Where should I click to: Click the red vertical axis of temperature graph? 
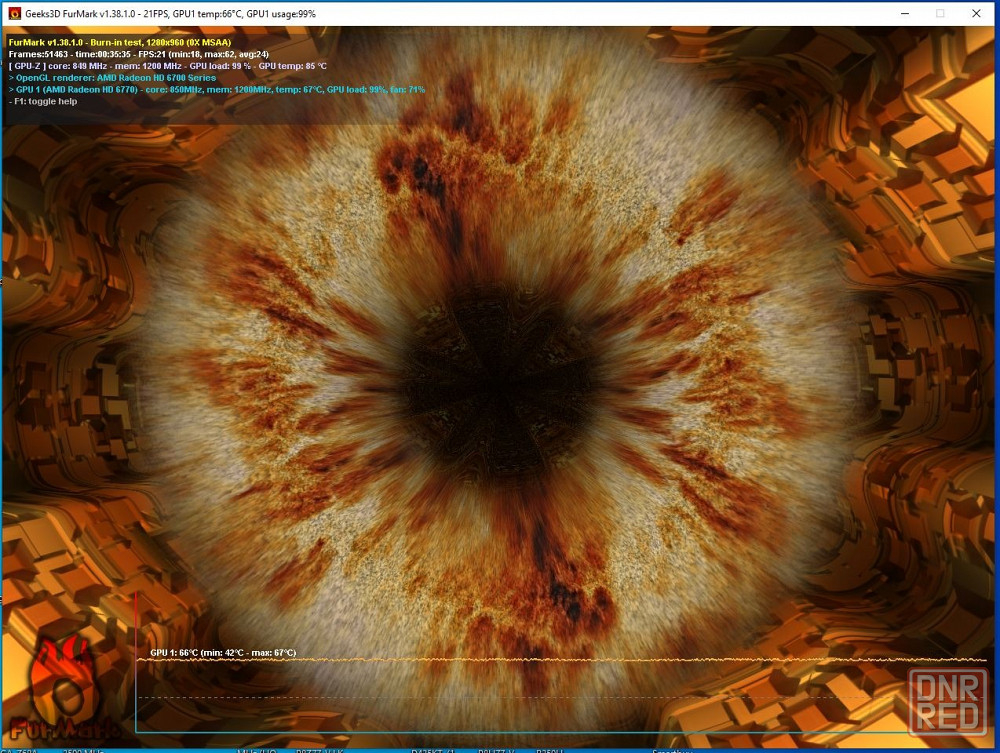(x=136, y=620)
